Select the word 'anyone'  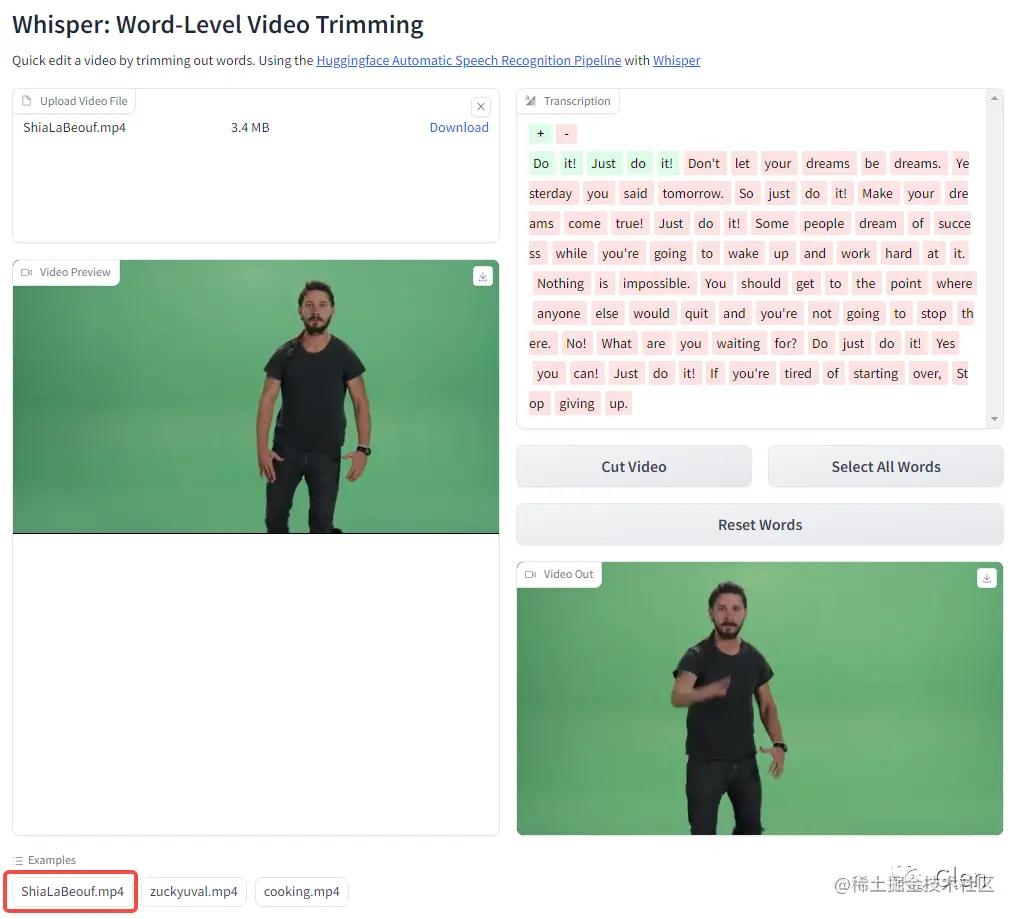[x=558, y=313]
